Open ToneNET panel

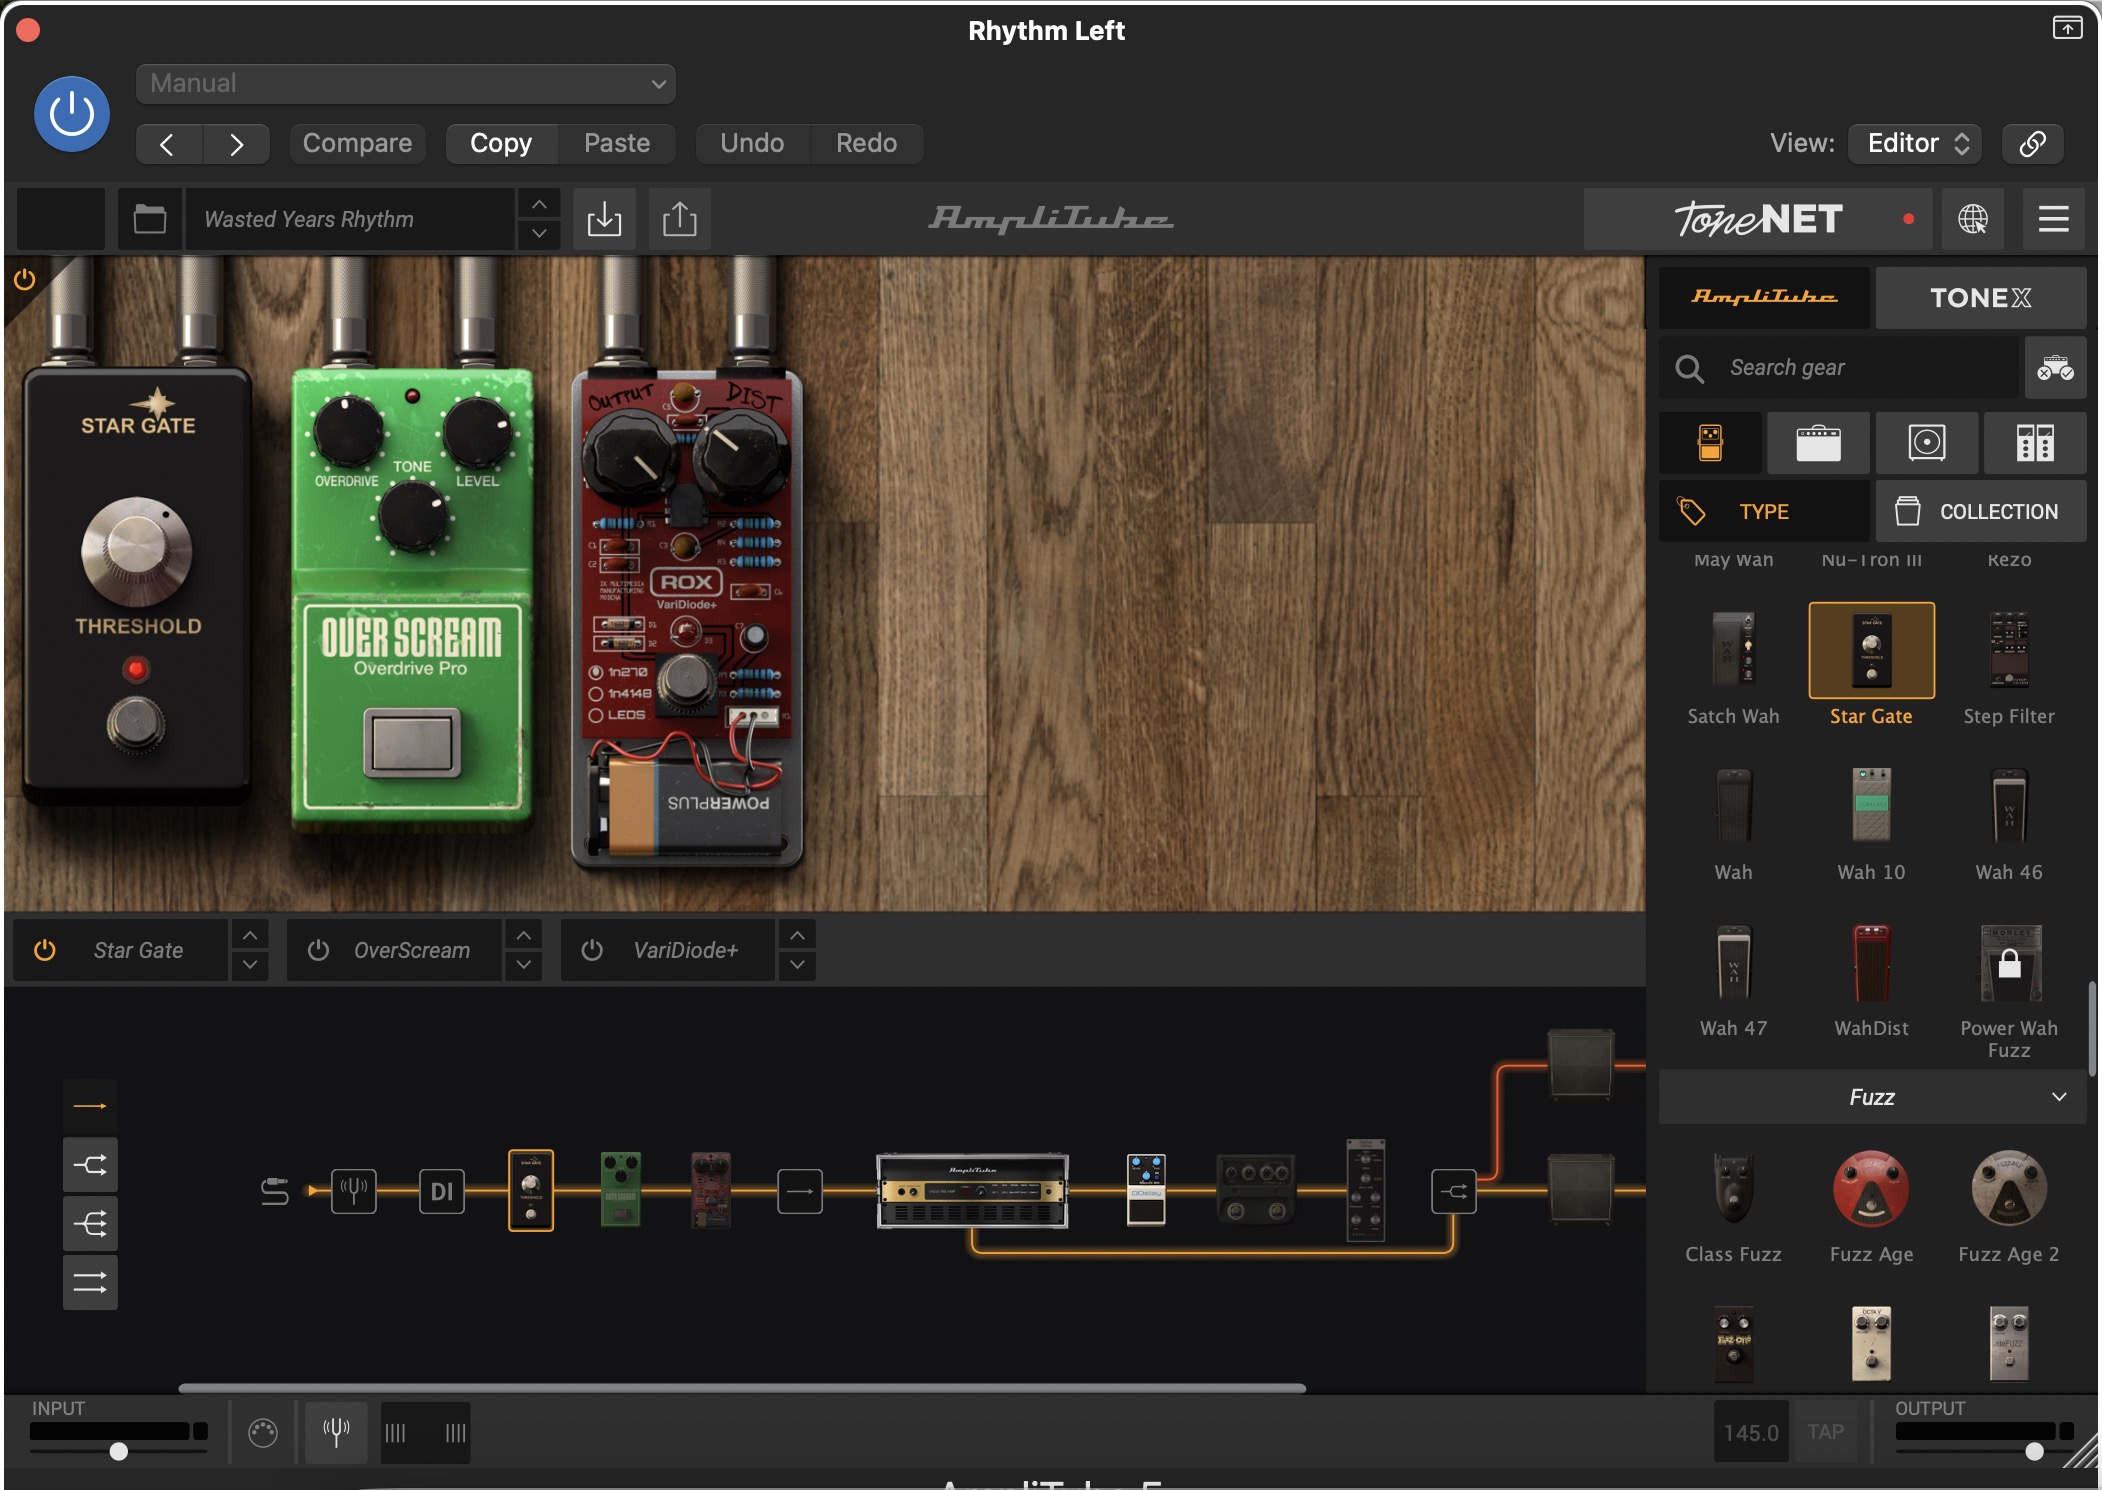1760,219
